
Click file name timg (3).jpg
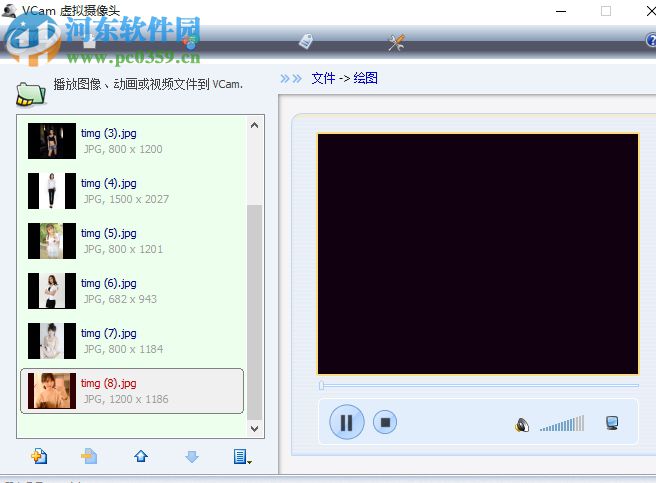coord(109,134)
